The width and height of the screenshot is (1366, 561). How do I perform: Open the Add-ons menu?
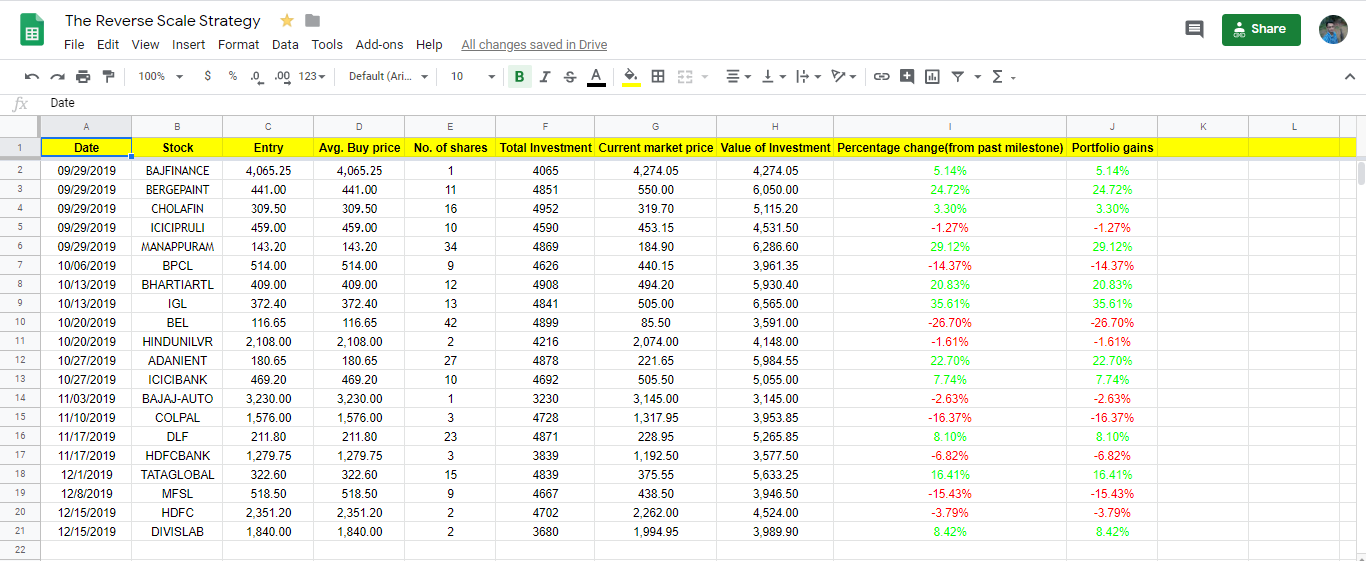[x=379, y=44]
